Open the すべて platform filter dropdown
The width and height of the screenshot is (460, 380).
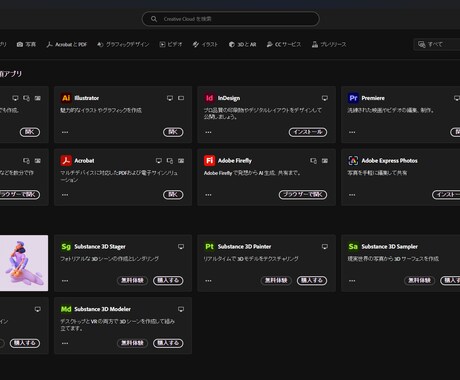(437, 44)
